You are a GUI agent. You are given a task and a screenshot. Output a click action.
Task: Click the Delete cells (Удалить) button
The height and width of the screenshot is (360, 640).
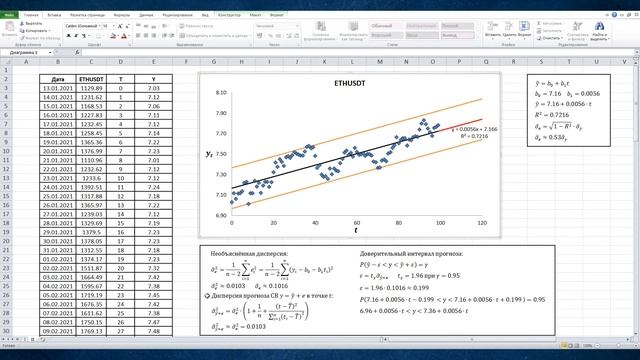509,30
